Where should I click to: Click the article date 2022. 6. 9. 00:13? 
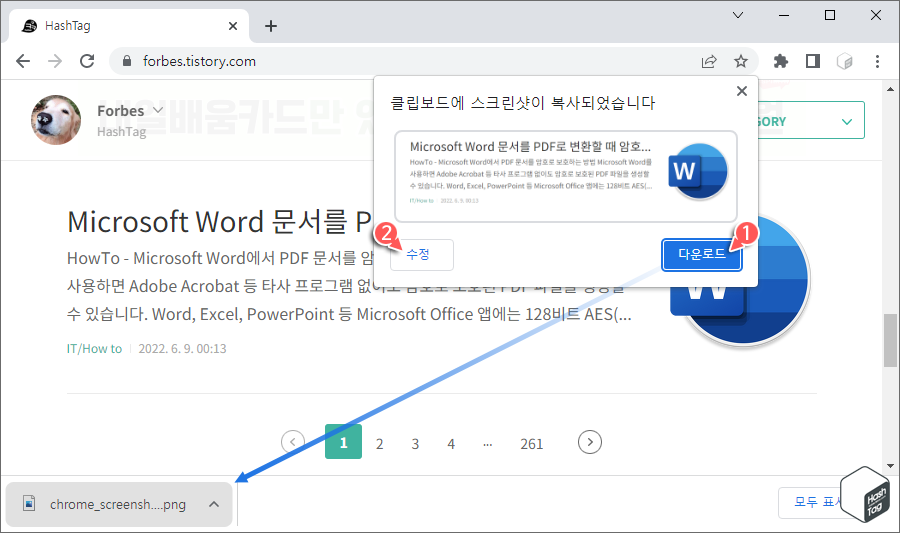coord(183,348)
